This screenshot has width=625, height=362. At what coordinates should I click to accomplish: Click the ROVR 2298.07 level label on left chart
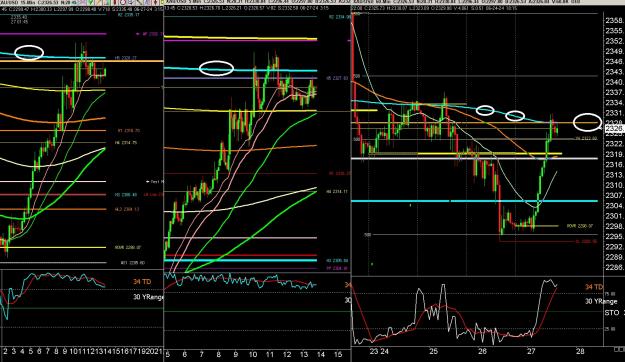(x=128, y=247)
